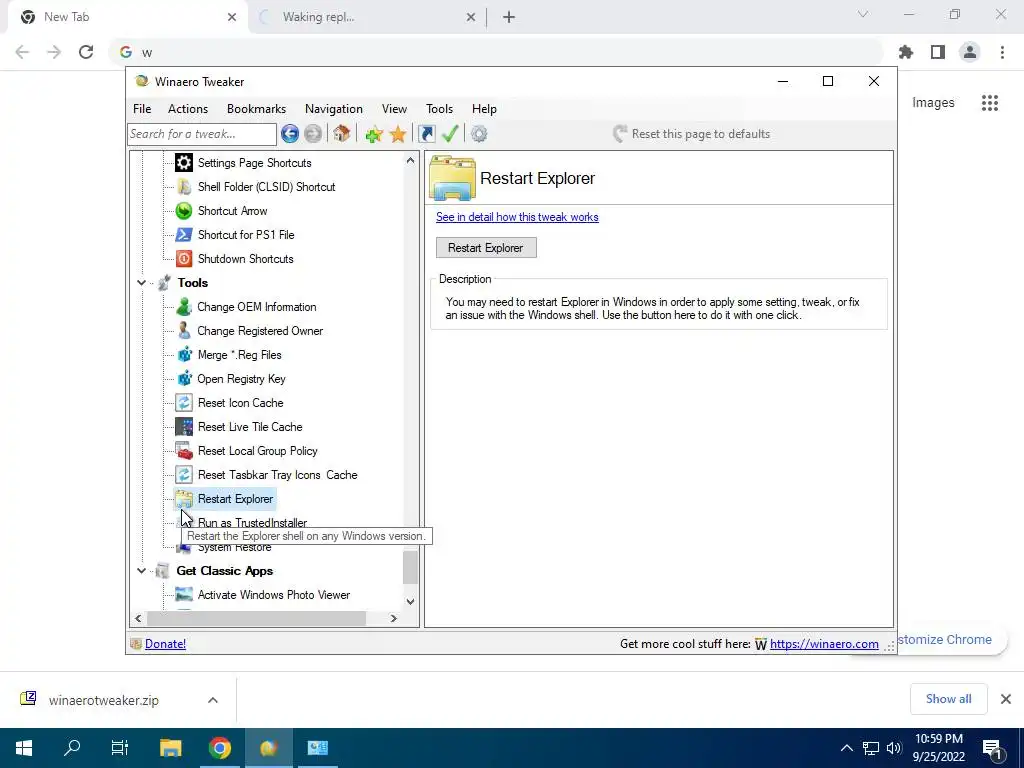Click the Search for a tweak field

[x=202, y=134]
